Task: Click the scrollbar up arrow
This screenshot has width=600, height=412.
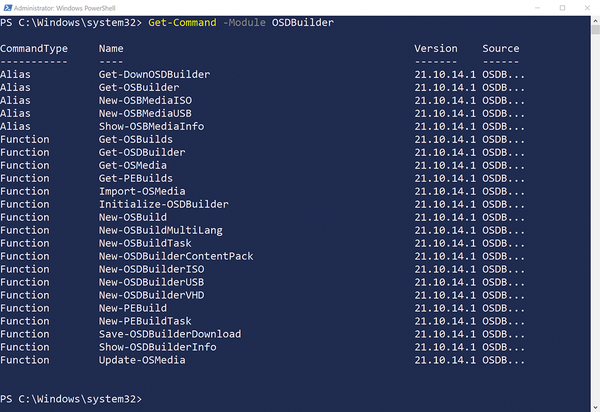Action: click(595, 20)
